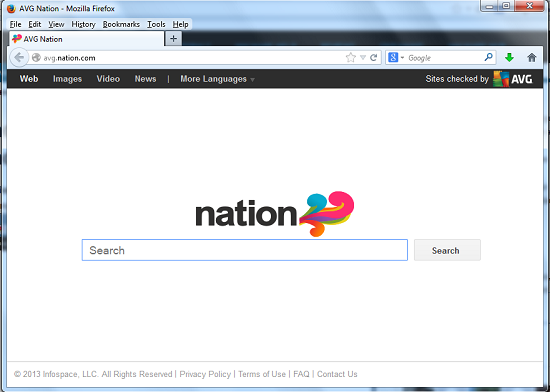
Task: Maximize the Firefox window
Action: pyautogui.click(x=506, y=6)
